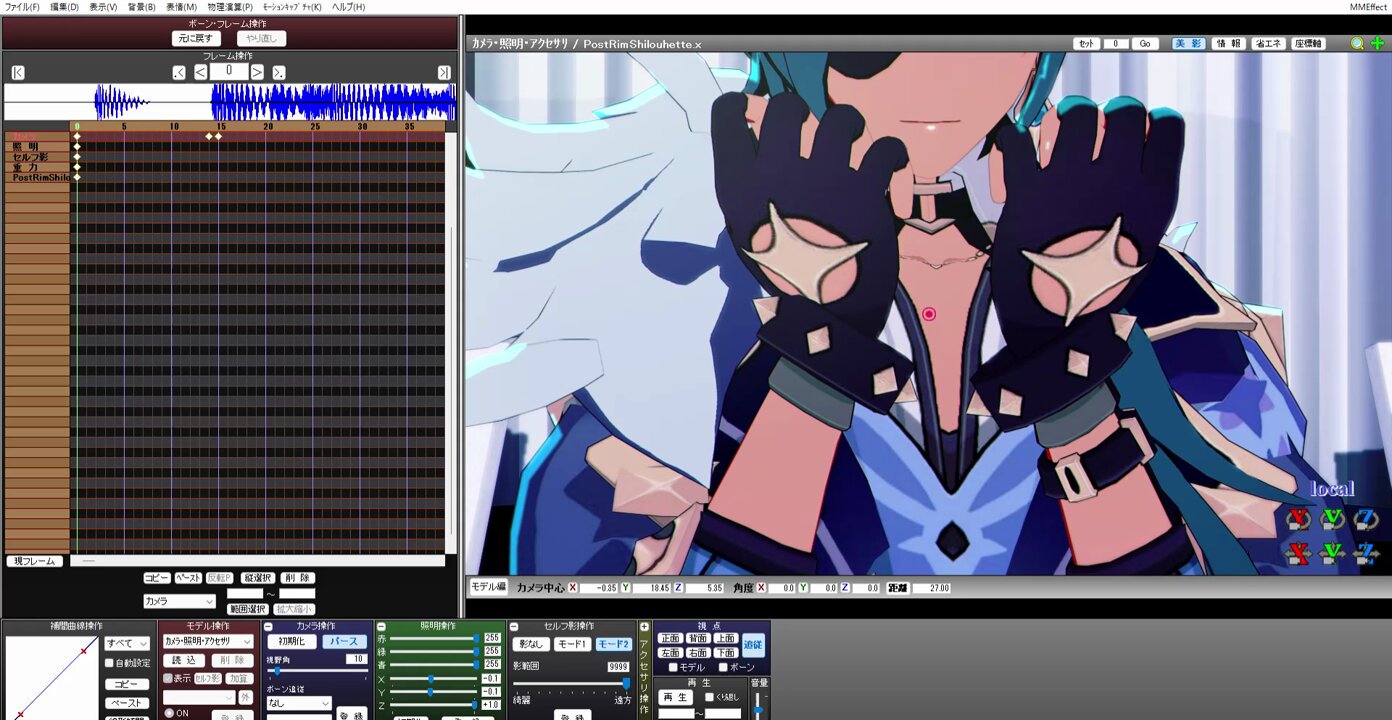This screenshot has width=1392, height=720.
Task: Click the magnifier zoom view icon
Action: click(x=1357, y=43)
